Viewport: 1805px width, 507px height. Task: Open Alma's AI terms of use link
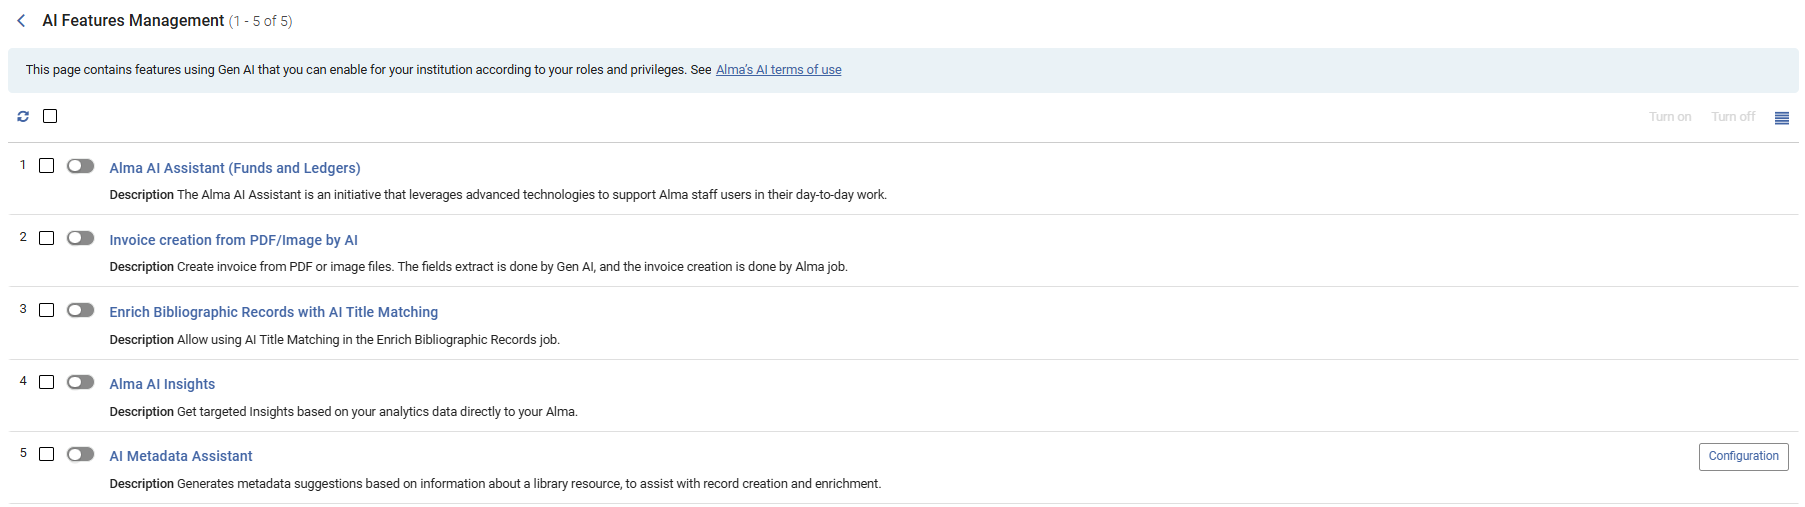778,70
